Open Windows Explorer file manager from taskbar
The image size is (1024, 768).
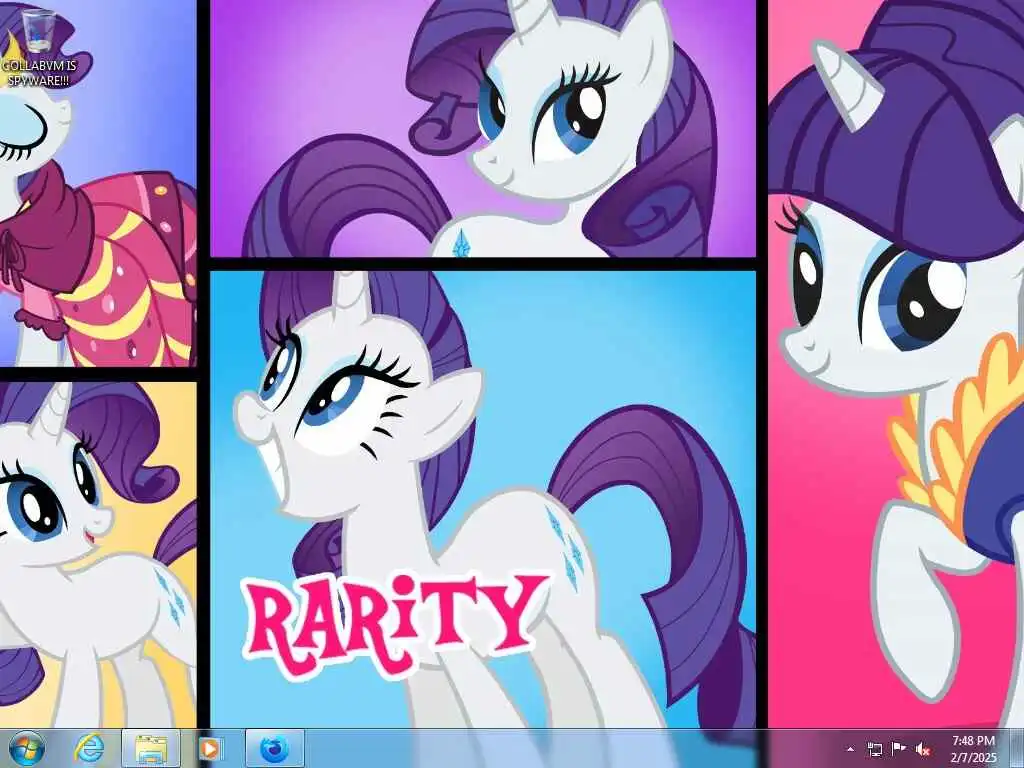pos(151,748)
